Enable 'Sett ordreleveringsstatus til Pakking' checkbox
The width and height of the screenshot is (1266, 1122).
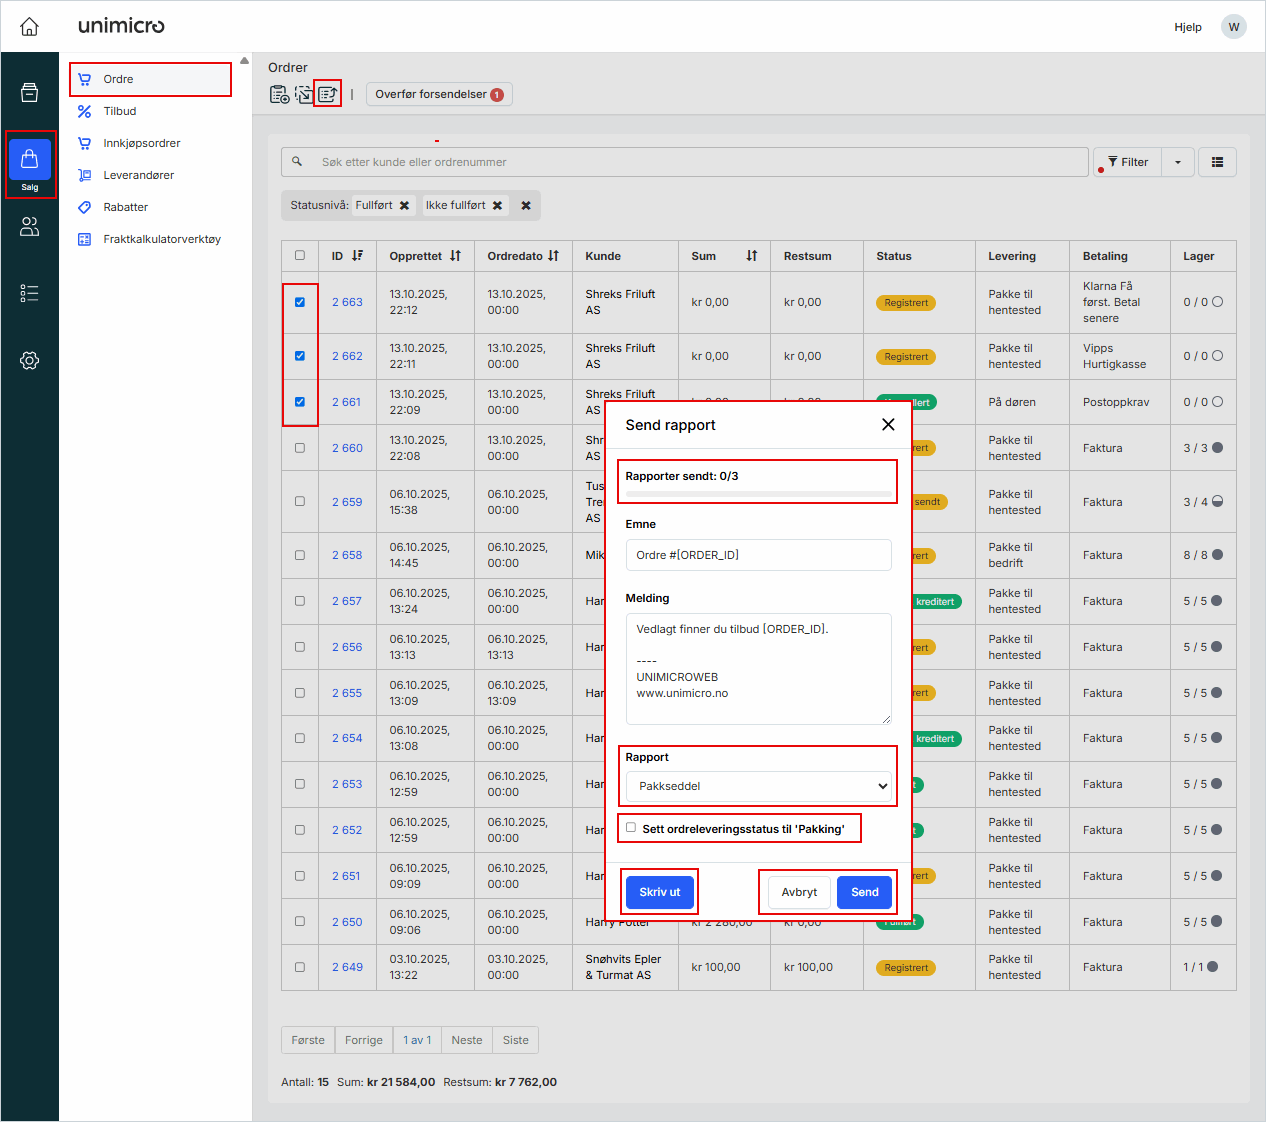(x=631, y=828)
